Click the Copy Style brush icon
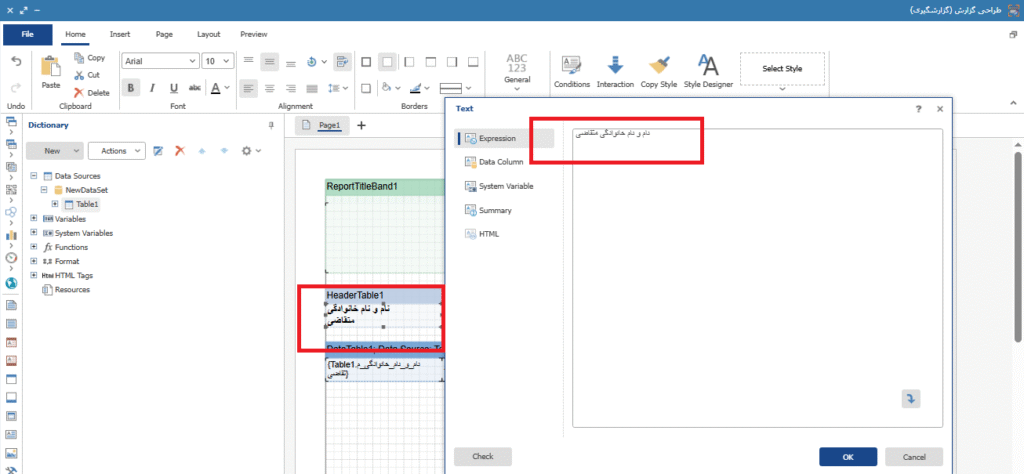 (x=658, y=66)
